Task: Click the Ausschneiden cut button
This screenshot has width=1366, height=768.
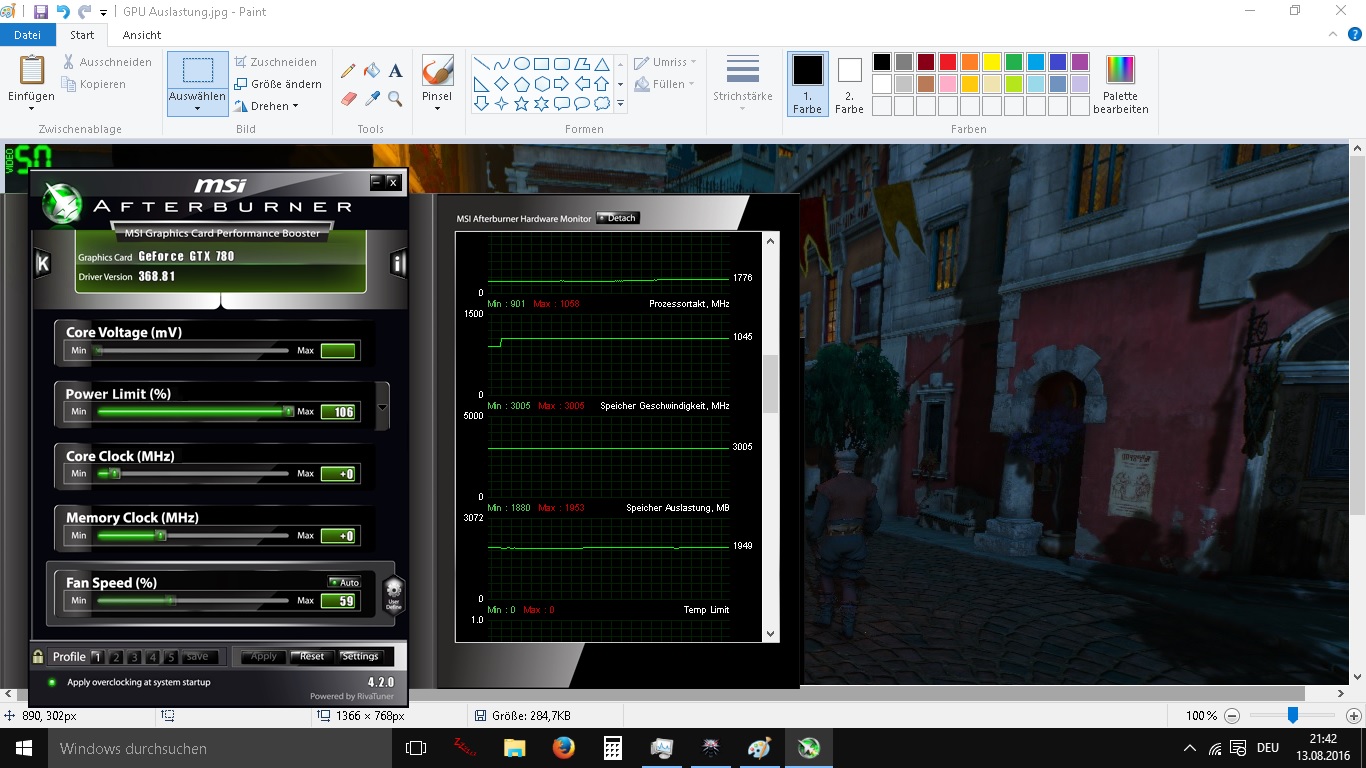Action: click(x=107, y=62)
